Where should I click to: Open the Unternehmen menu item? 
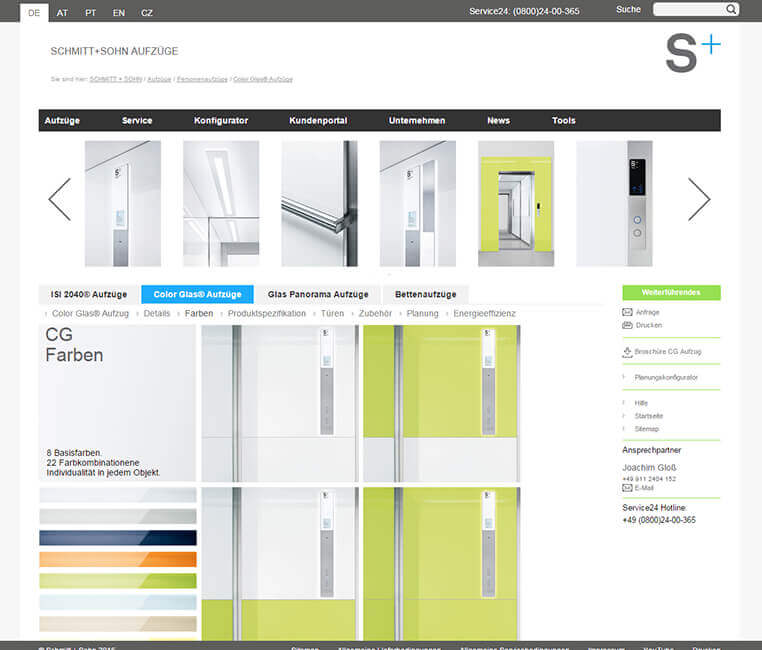coord(417,120)
